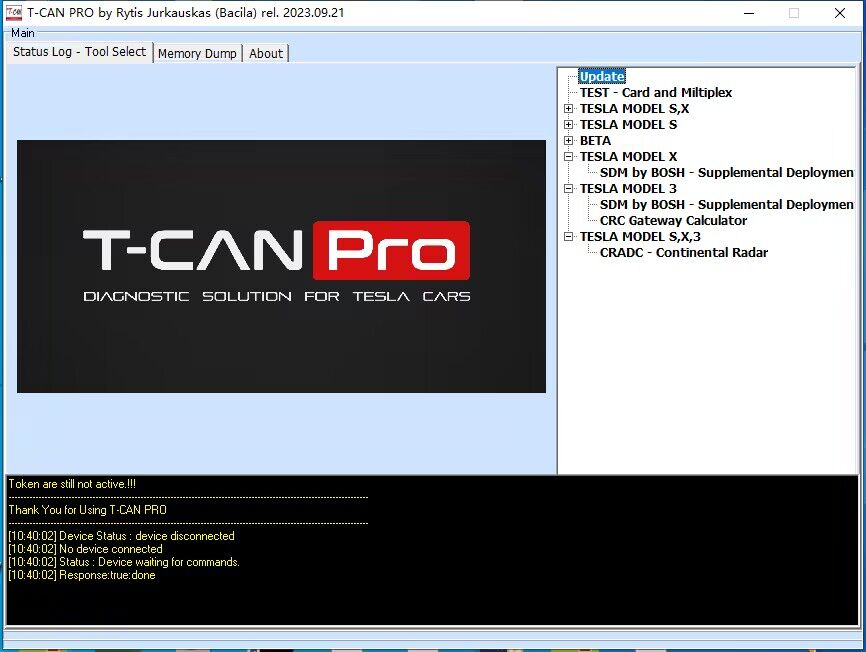Select the TESLA MODEL S label
The height and width of the screenshot is (652, 866).
coord(628,125)
